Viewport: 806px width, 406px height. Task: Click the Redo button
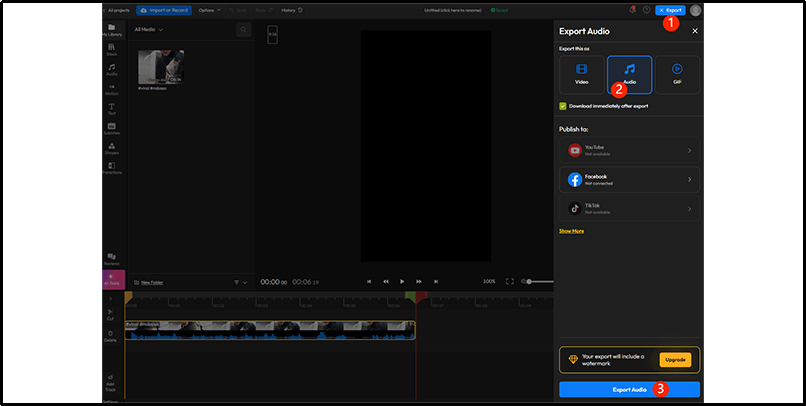coord(264,10)
